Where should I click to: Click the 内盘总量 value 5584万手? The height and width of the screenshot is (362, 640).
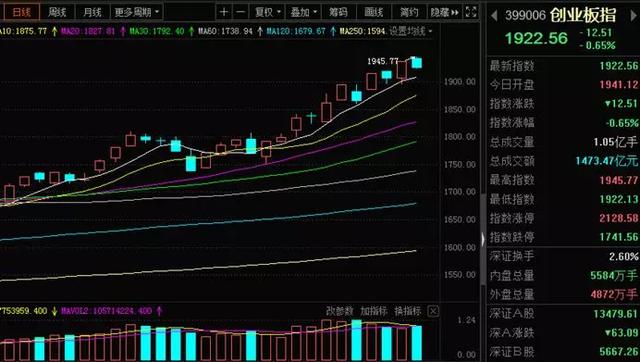pos(614,275)
